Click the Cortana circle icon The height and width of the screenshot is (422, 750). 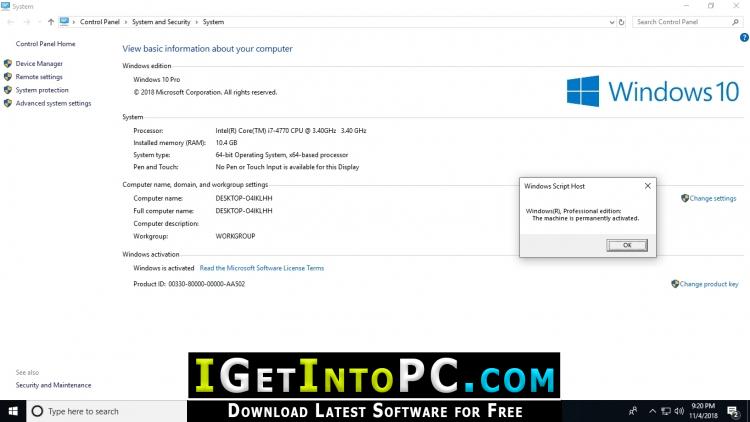click(x=37, y=411)
